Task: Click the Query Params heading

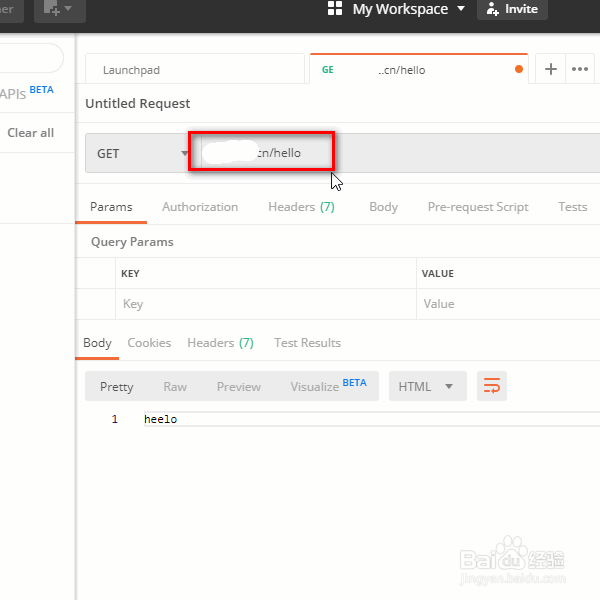Action: (x=132, y=242)
